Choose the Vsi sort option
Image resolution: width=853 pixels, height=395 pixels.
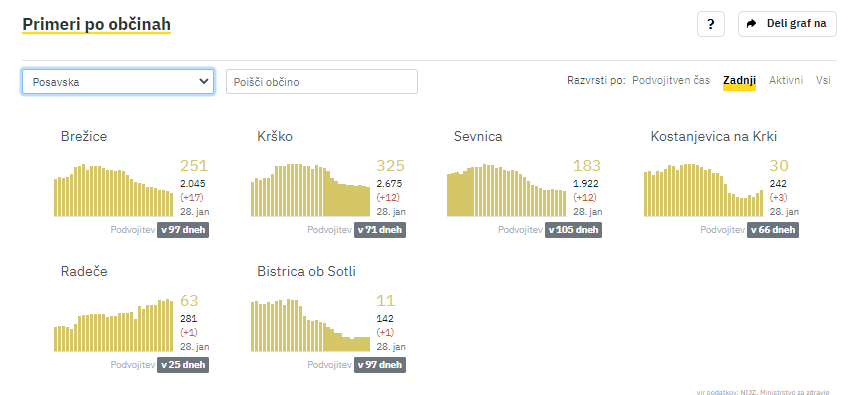pos(823,81)
